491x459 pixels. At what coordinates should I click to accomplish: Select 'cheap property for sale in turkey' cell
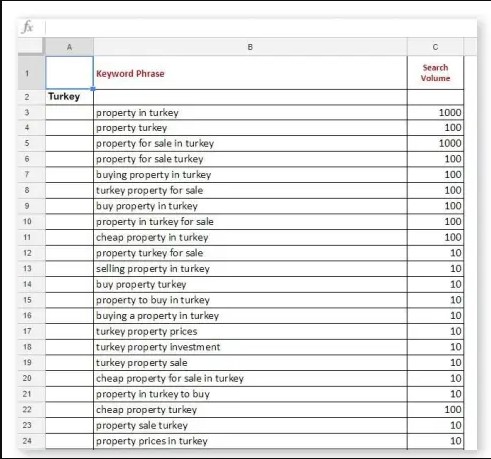point(250,378)
